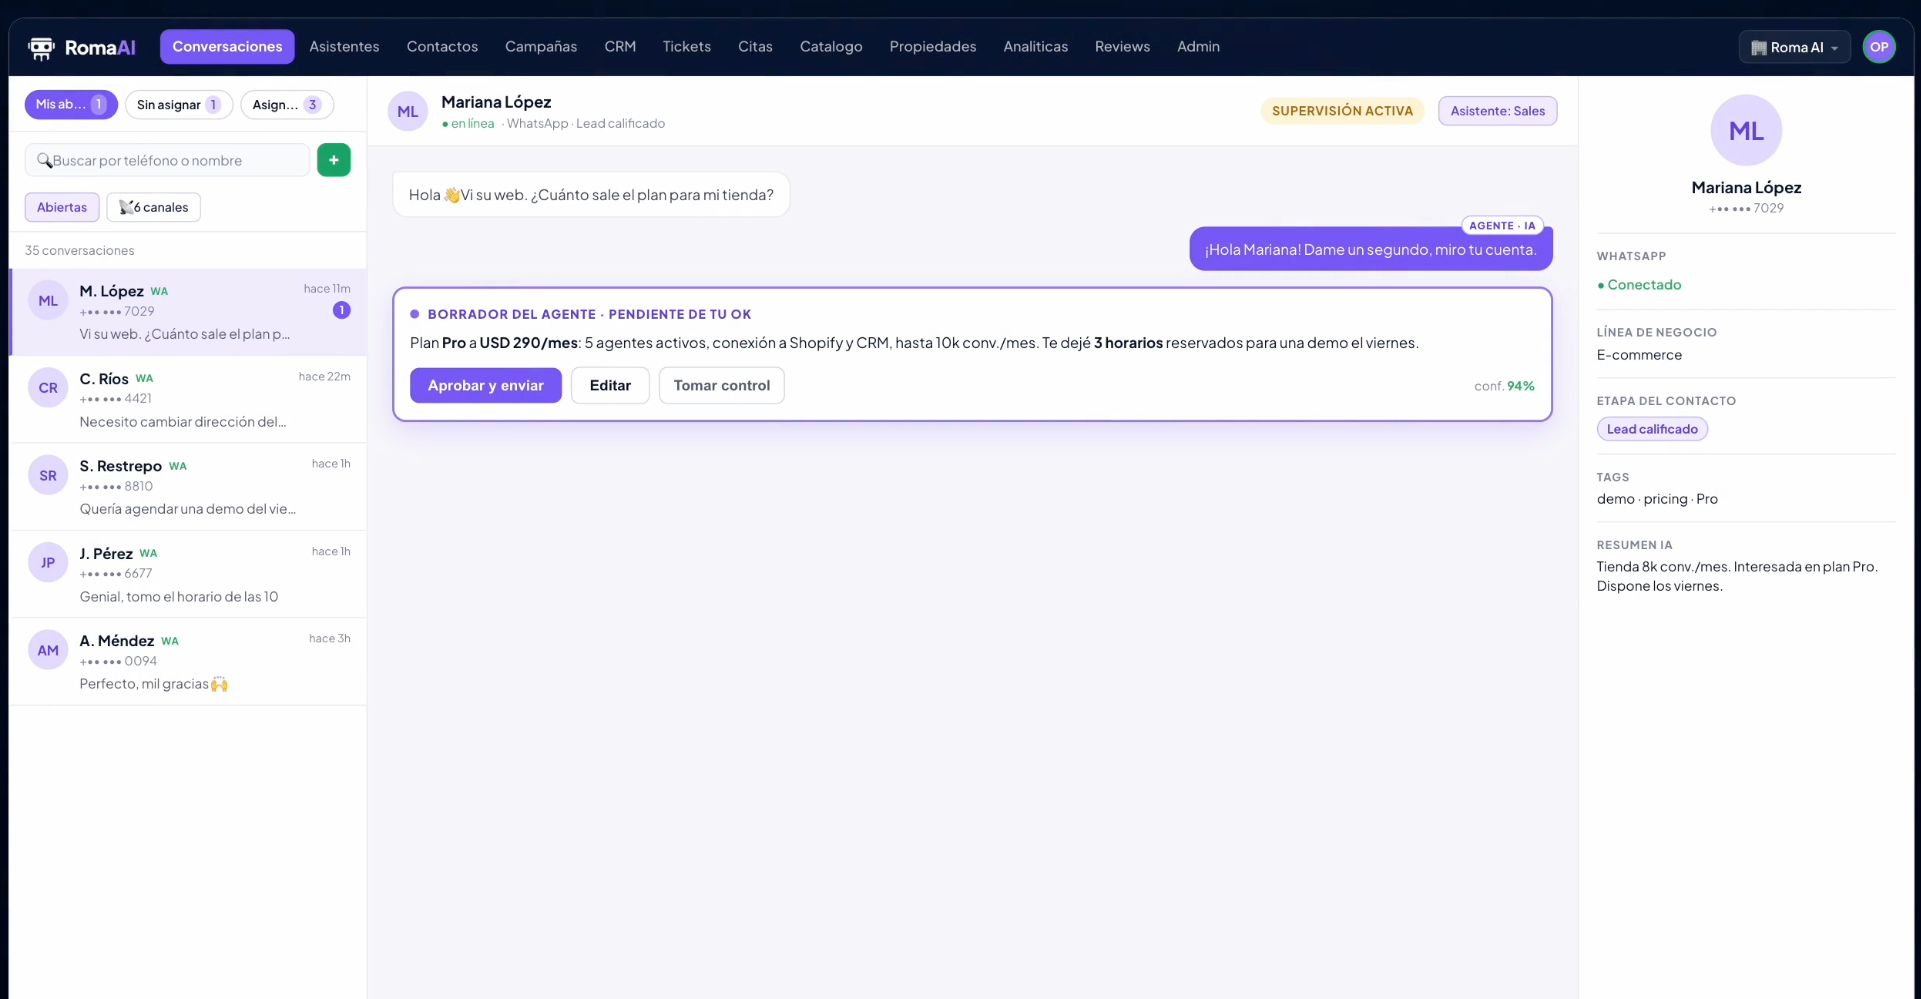1921x999 pixels.
Task: Click the A. Méndez AM avatar
Action: pyautogui.click(x=48, y=650)
